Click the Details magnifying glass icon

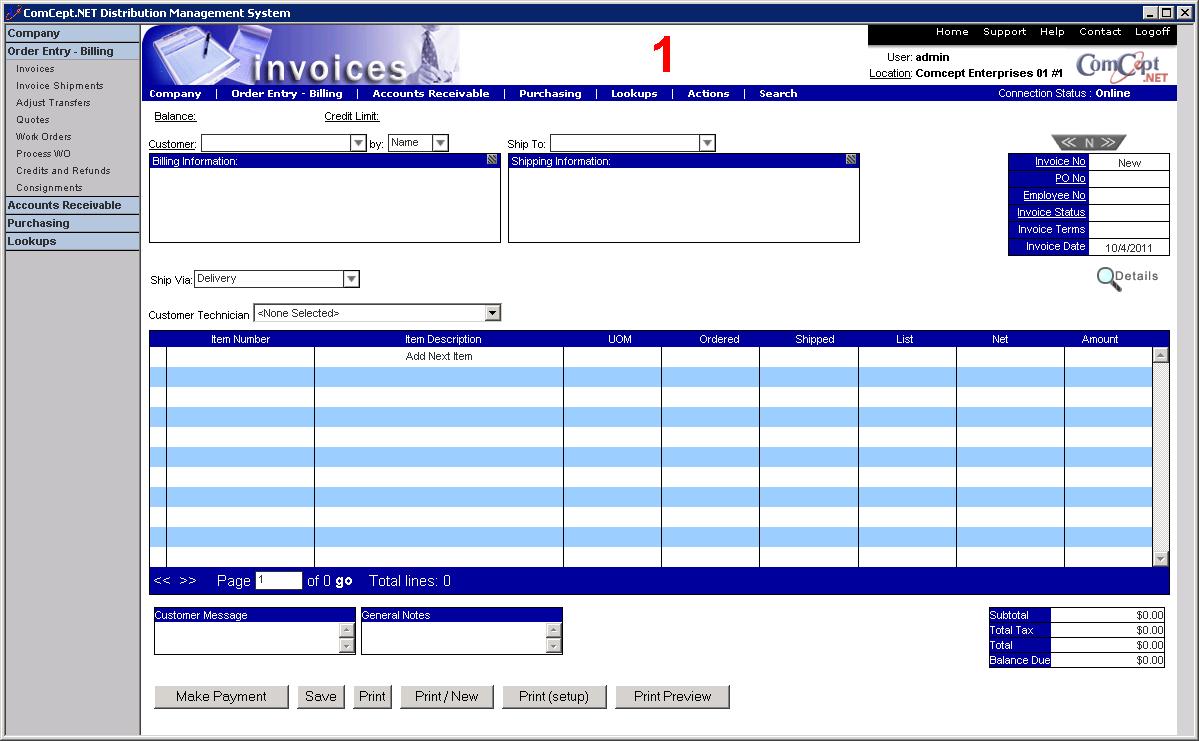tap(1109, 279)
